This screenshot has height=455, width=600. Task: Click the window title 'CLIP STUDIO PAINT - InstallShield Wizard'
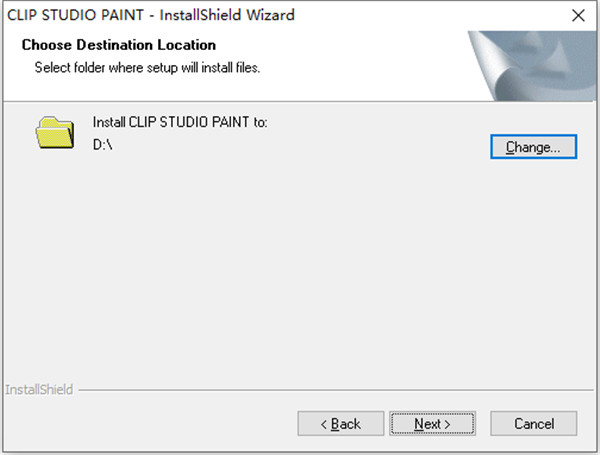[151, 15]
